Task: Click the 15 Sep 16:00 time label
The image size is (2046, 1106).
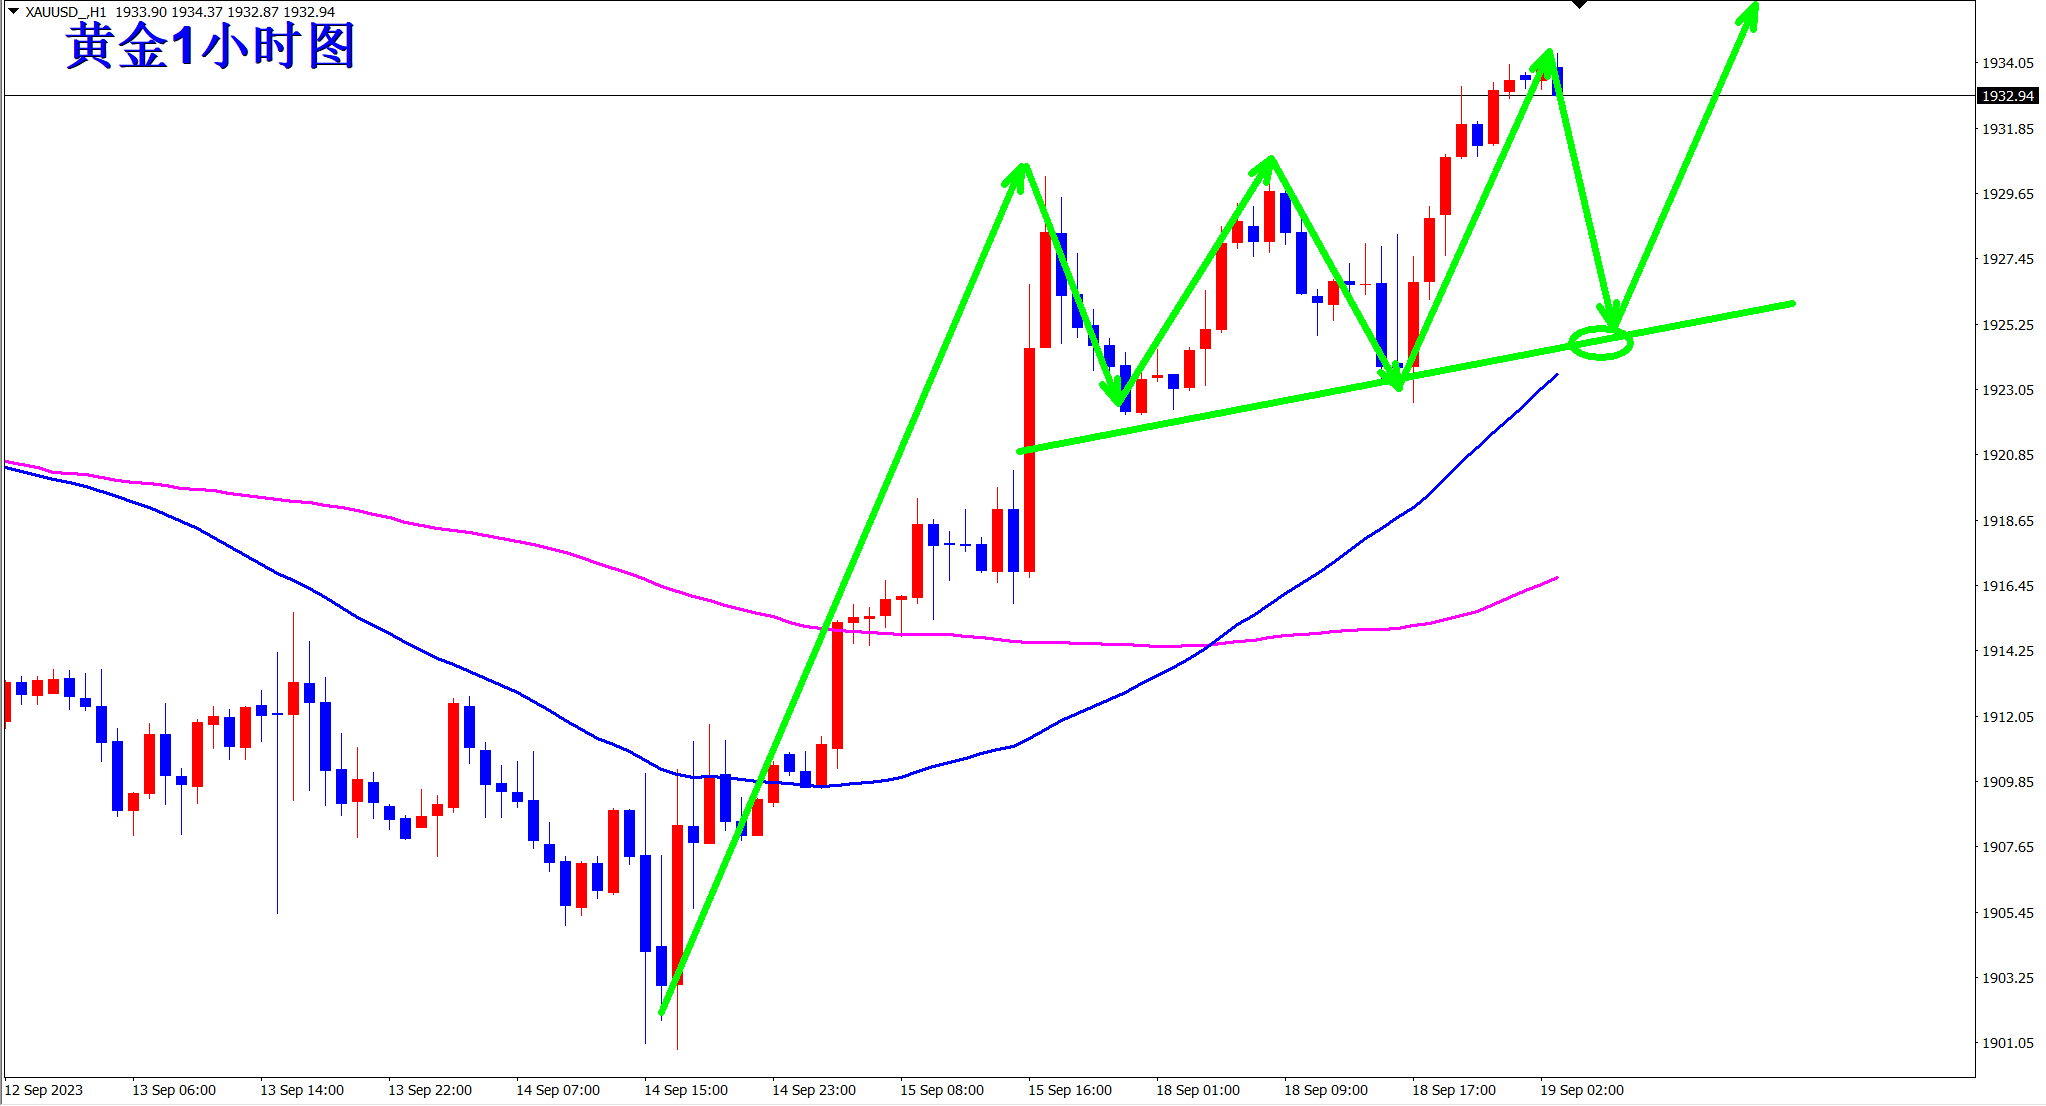Action: (1069, 1090)
